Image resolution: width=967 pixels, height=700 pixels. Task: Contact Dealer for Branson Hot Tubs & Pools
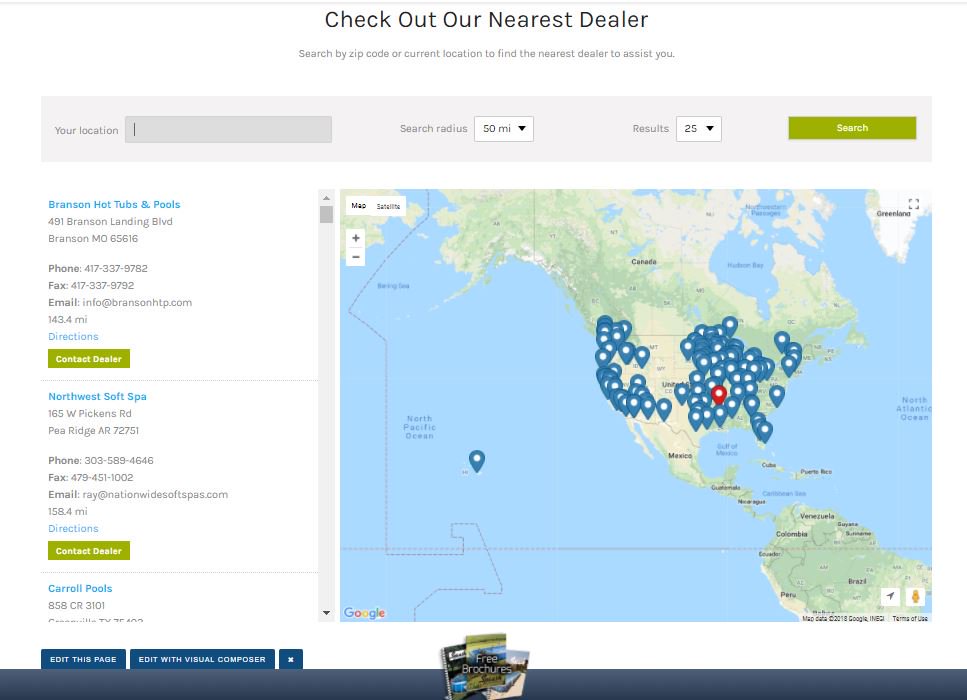(89, 359)
